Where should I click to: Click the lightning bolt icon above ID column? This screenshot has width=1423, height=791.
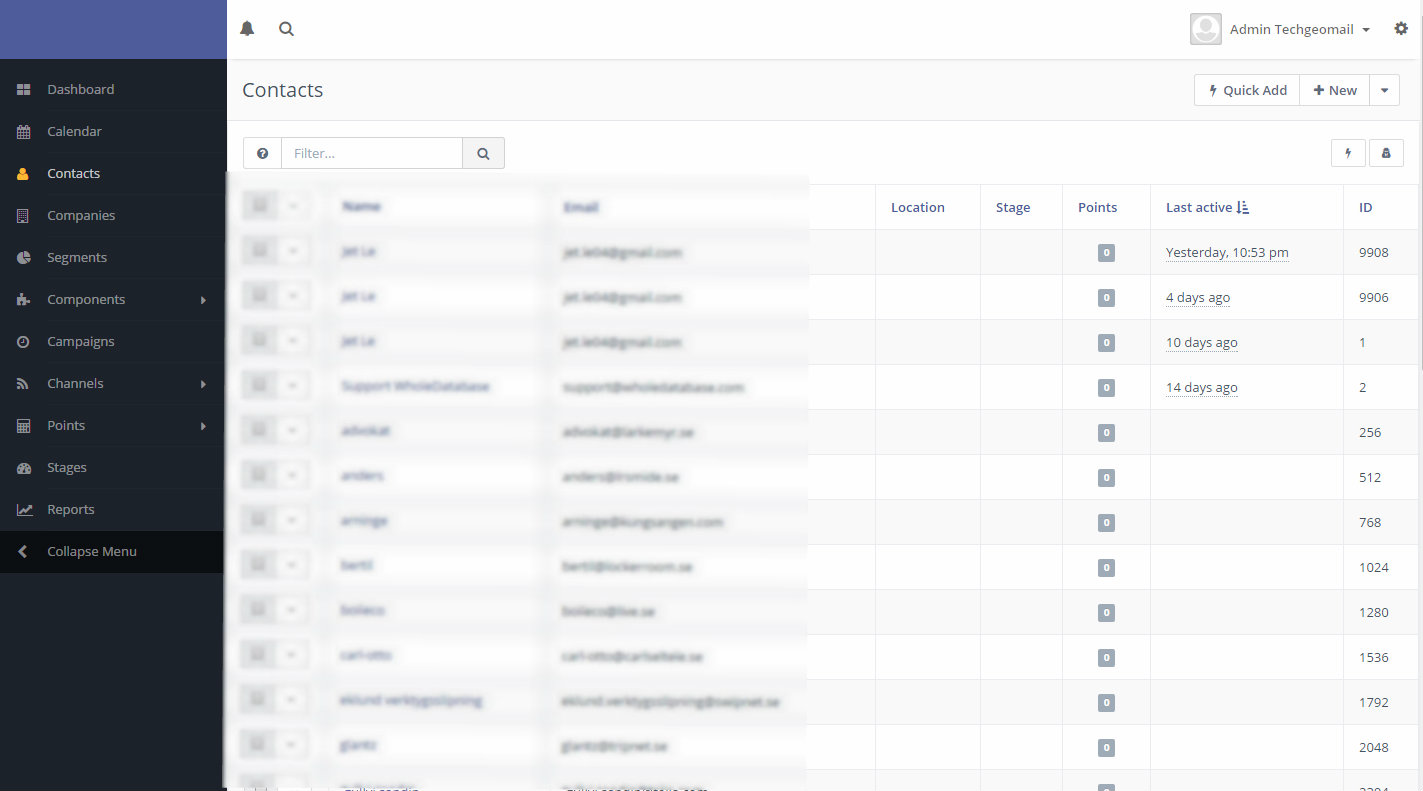point(1348,153)
